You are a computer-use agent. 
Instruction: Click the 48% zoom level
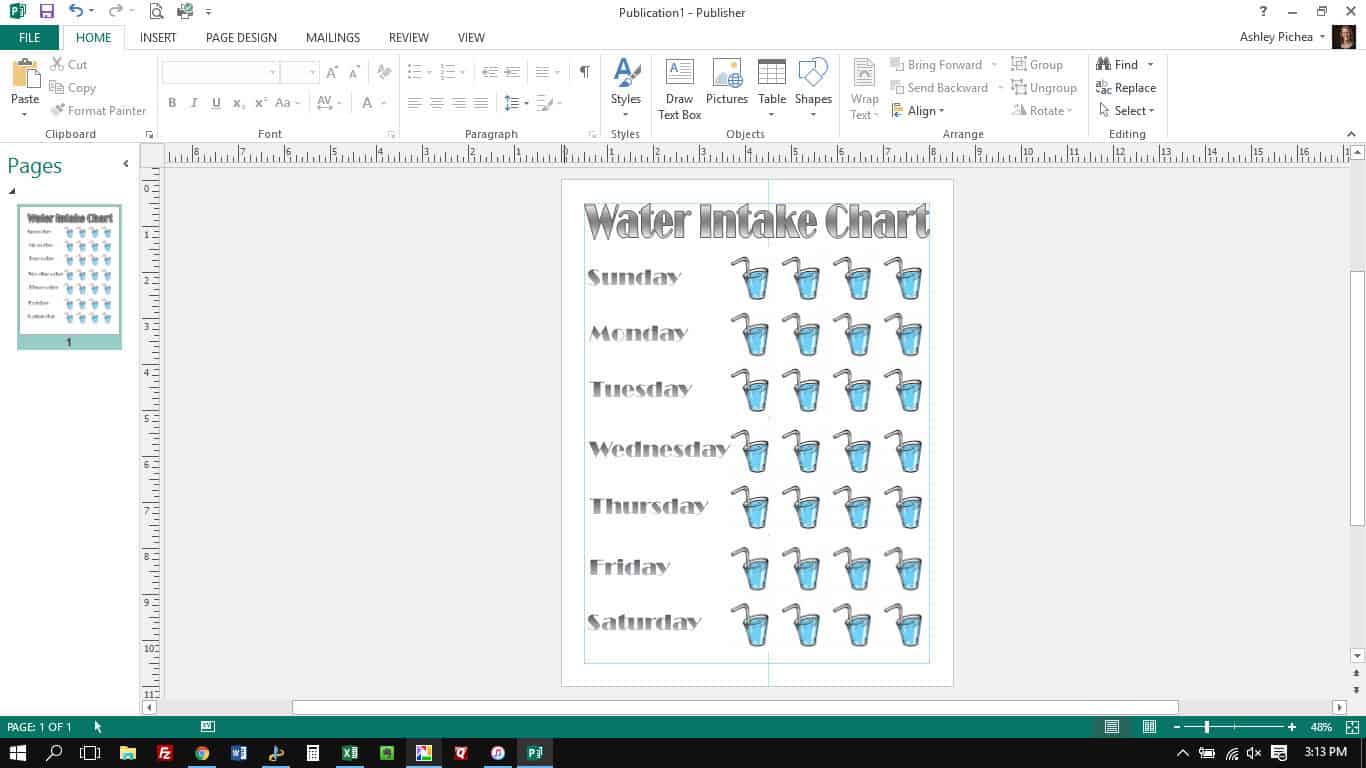click(1321, 727)
